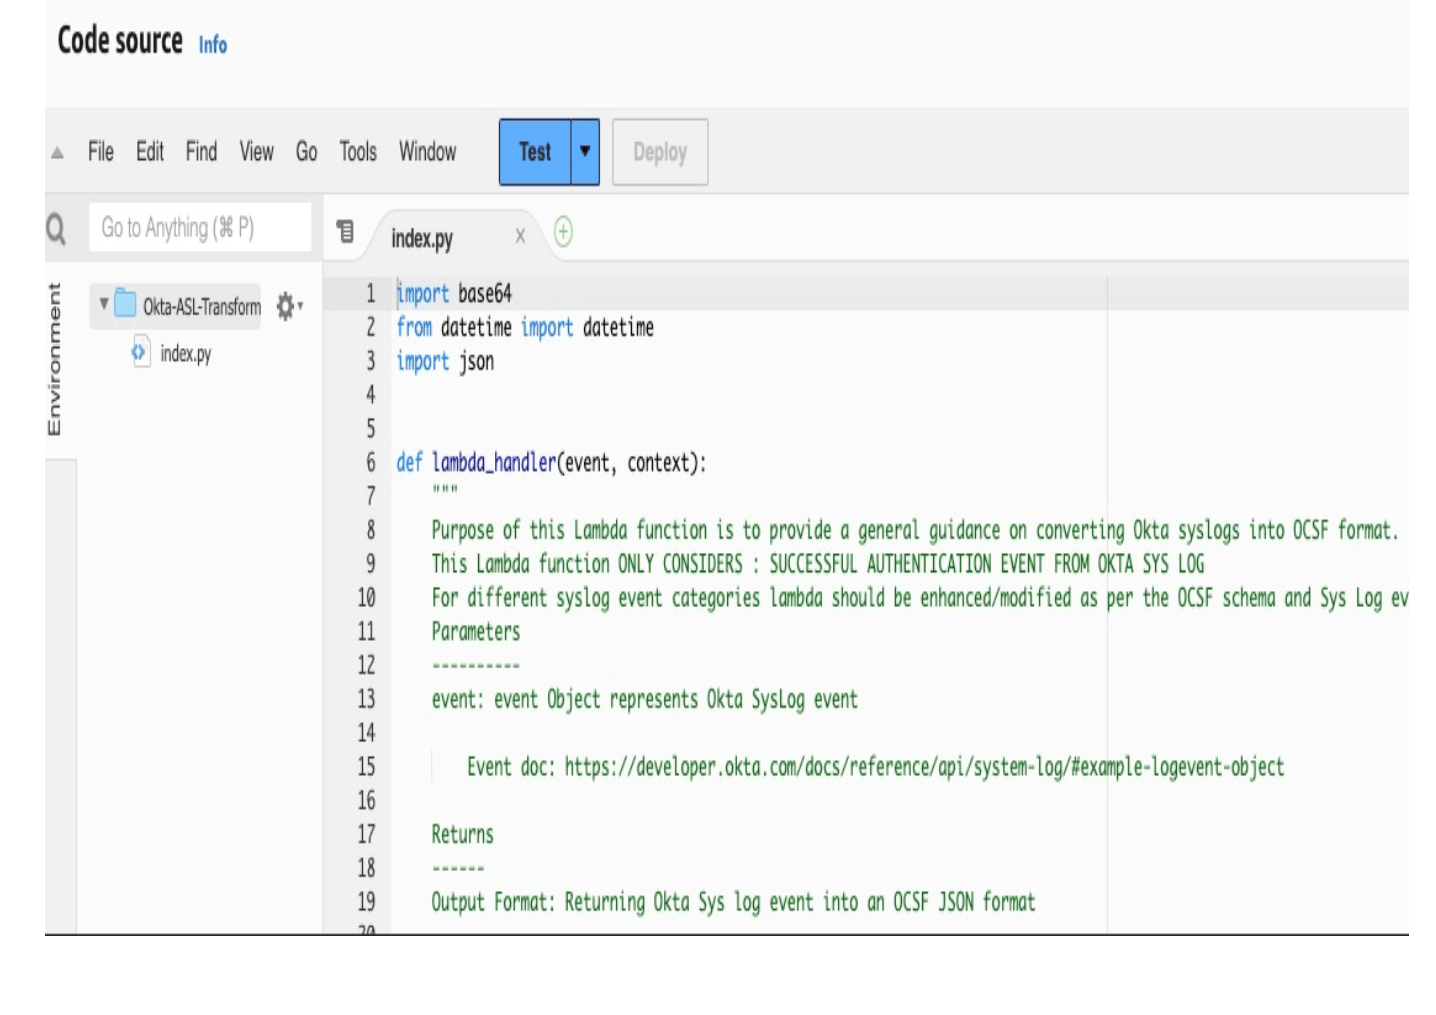Open the File menu
The height and width of the screenshot is (1015, 1436).
(x=100, y=152)
